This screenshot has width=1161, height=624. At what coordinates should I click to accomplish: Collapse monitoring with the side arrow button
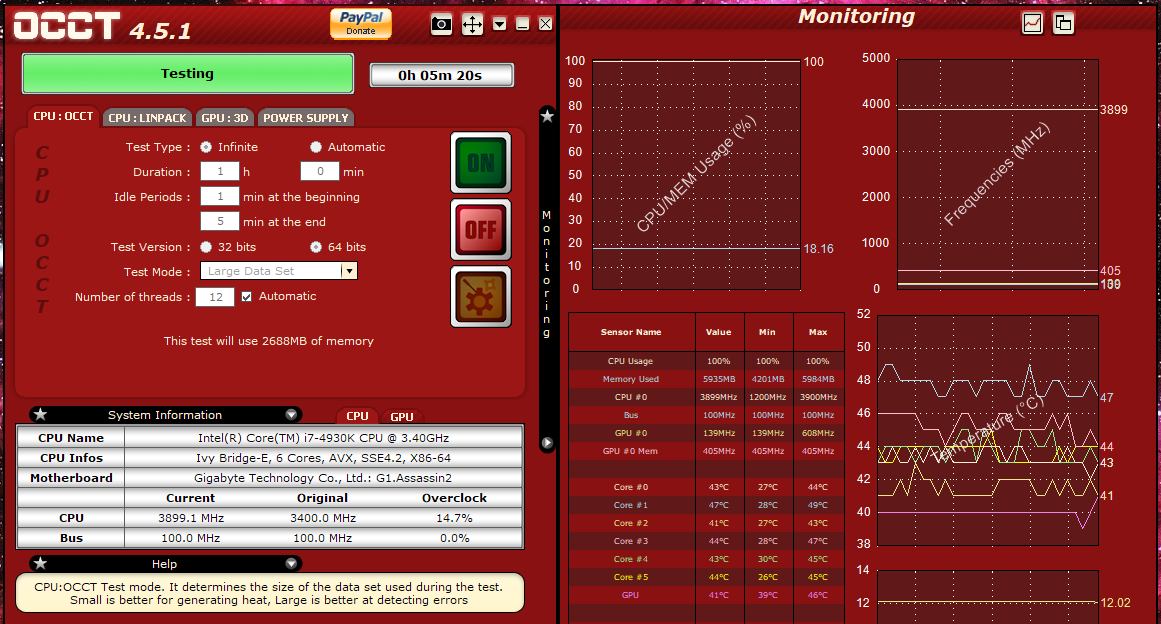point(547,443)
